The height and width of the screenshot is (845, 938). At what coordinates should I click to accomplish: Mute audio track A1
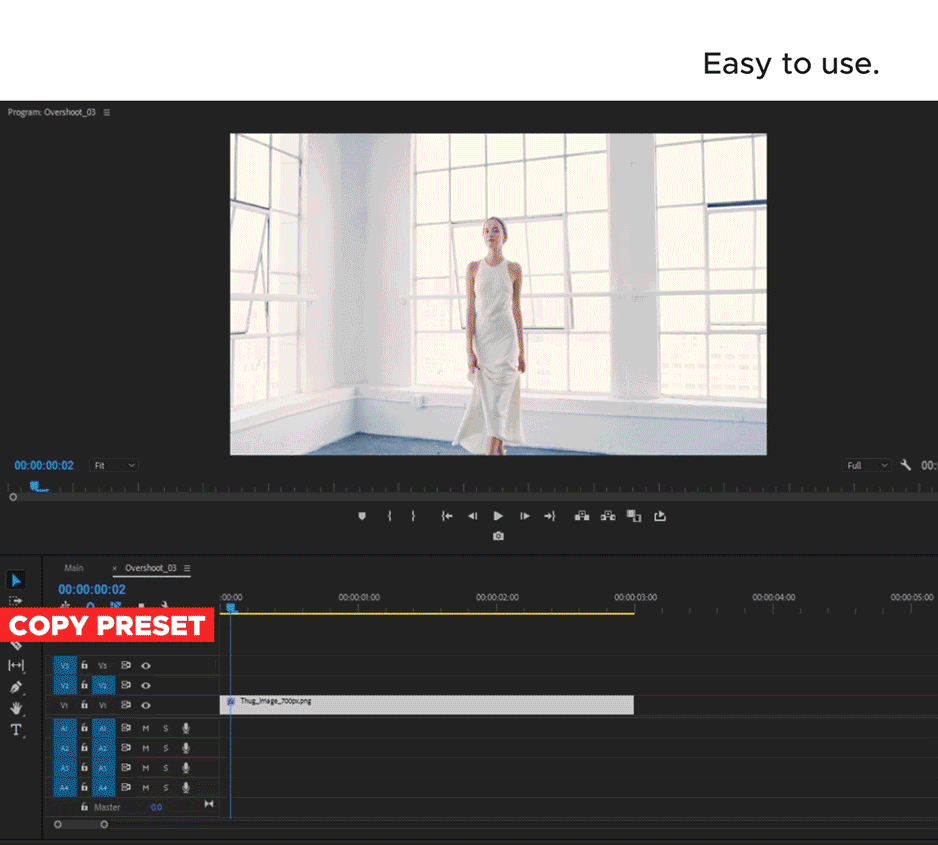146,728
